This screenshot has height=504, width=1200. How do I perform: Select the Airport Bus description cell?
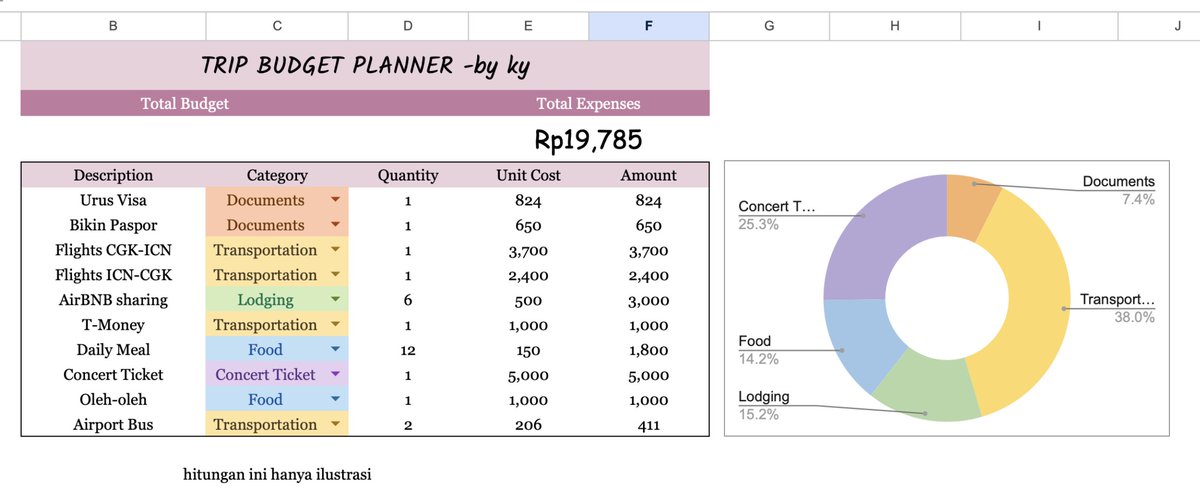click(x=113, y=425)
